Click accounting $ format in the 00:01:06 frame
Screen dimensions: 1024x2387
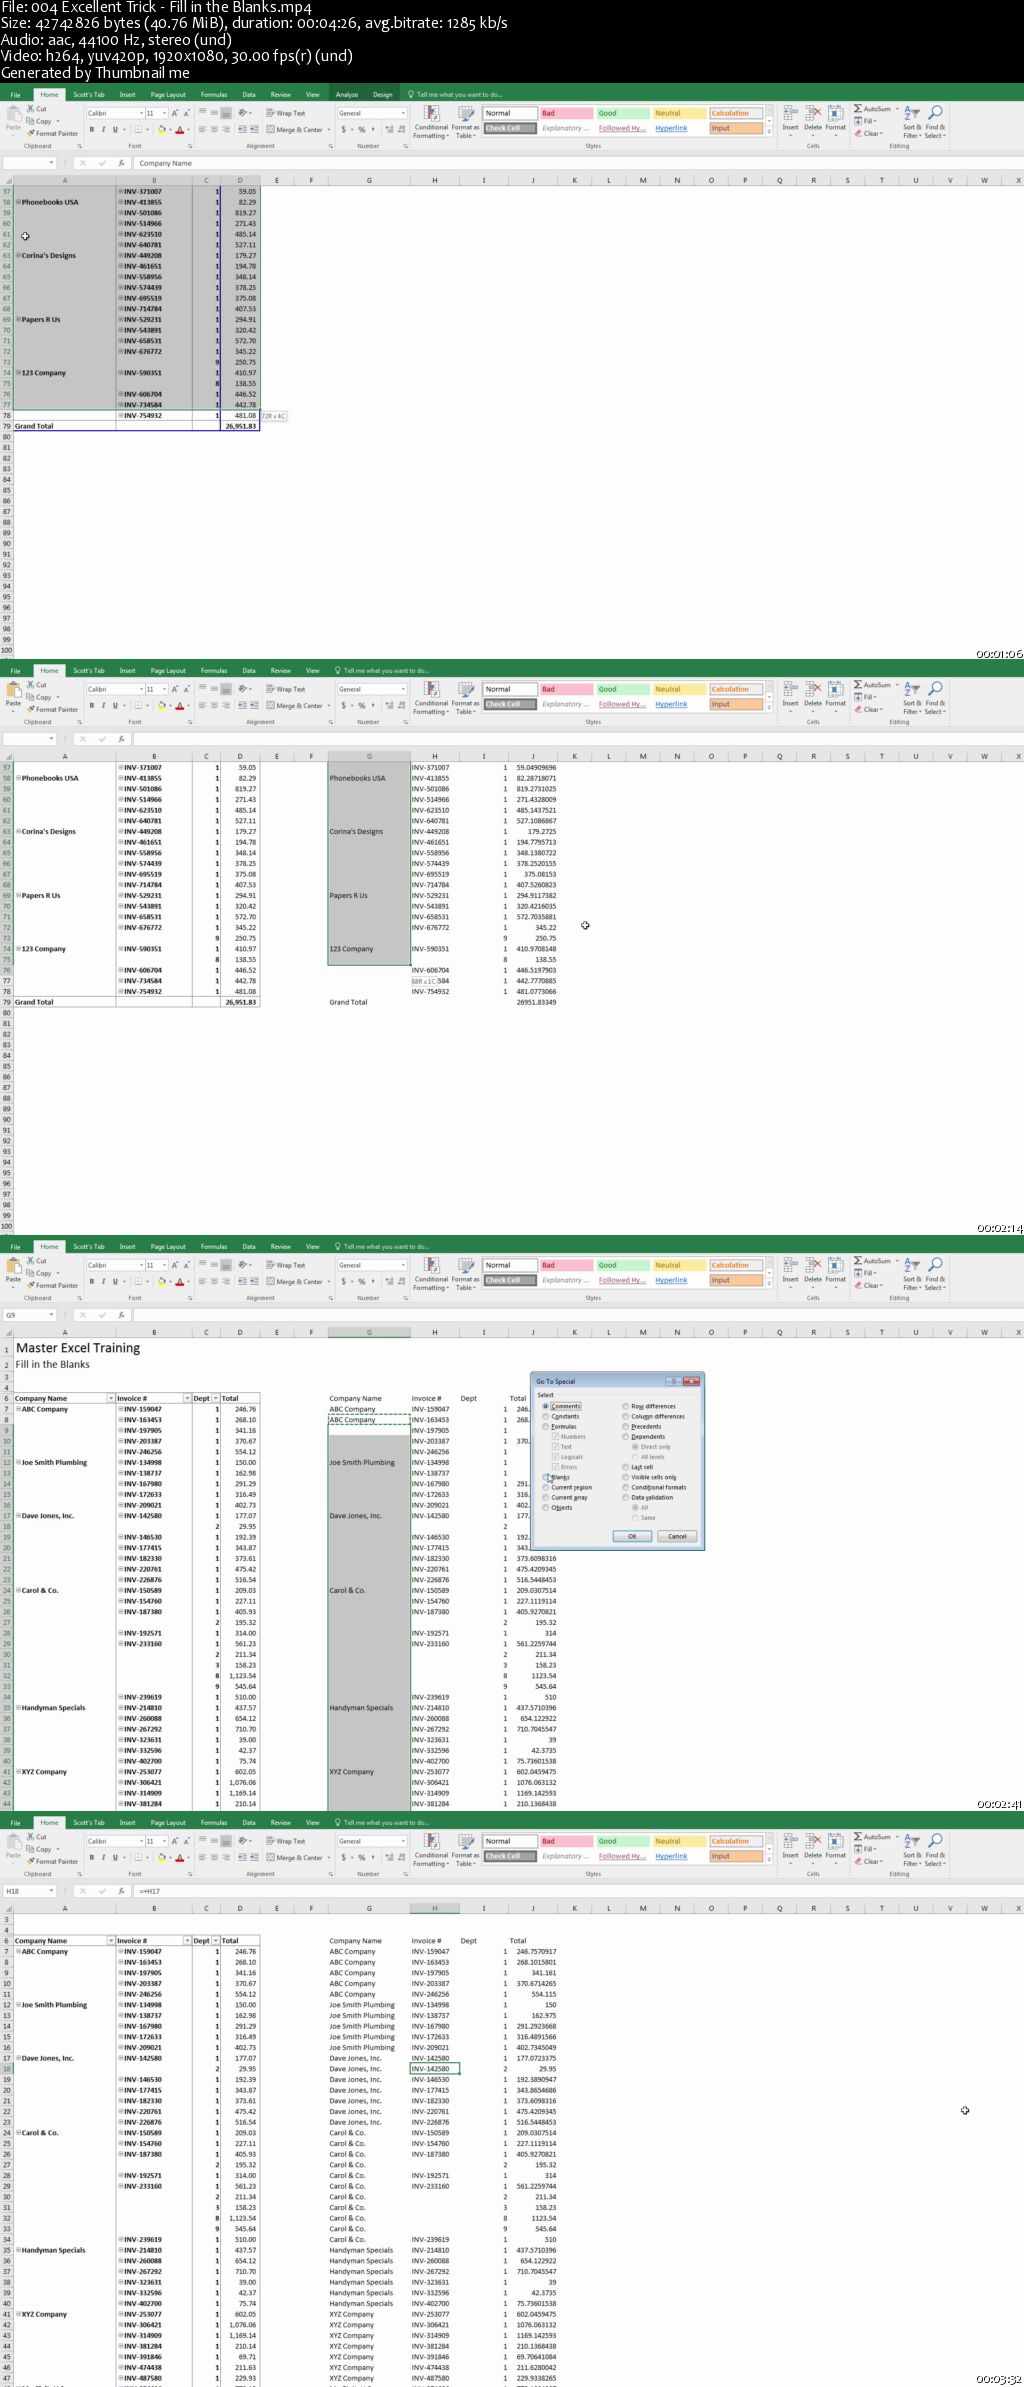(344, 130)
